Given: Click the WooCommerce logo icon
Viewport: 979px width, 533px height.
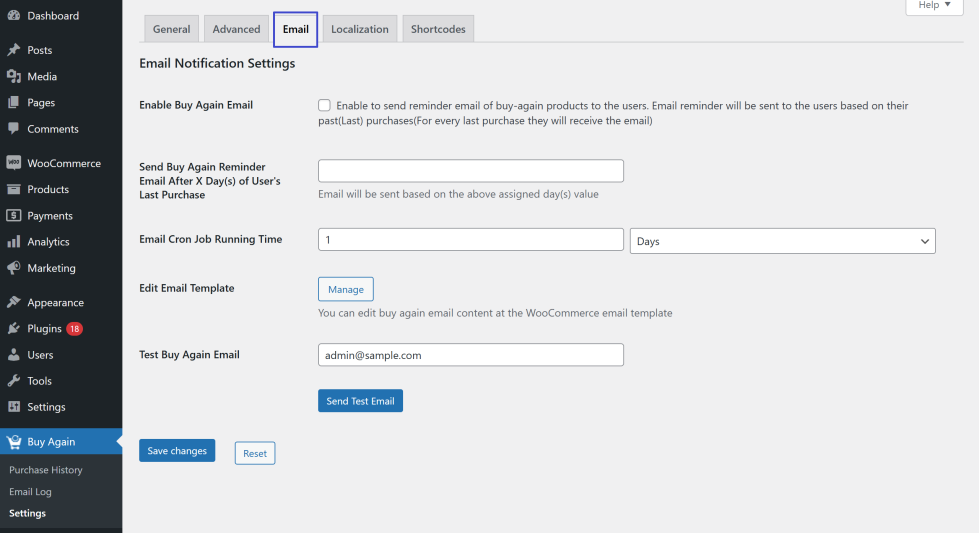Looking at the screenshot, I should [13, 163].
